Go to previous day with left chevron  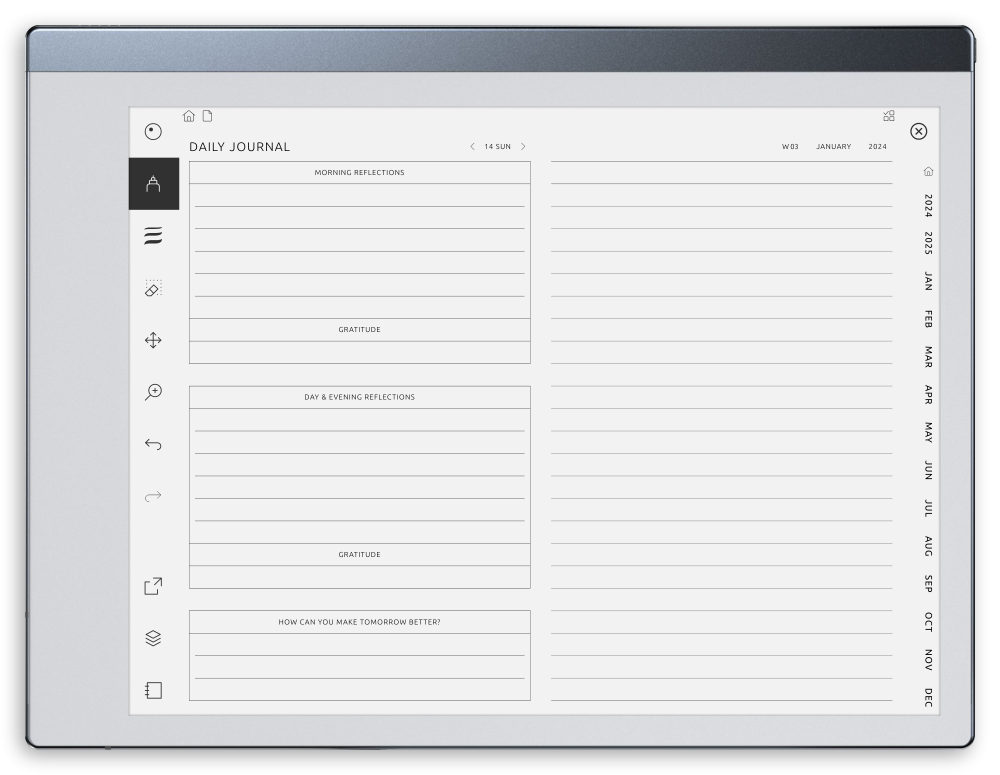472,147
